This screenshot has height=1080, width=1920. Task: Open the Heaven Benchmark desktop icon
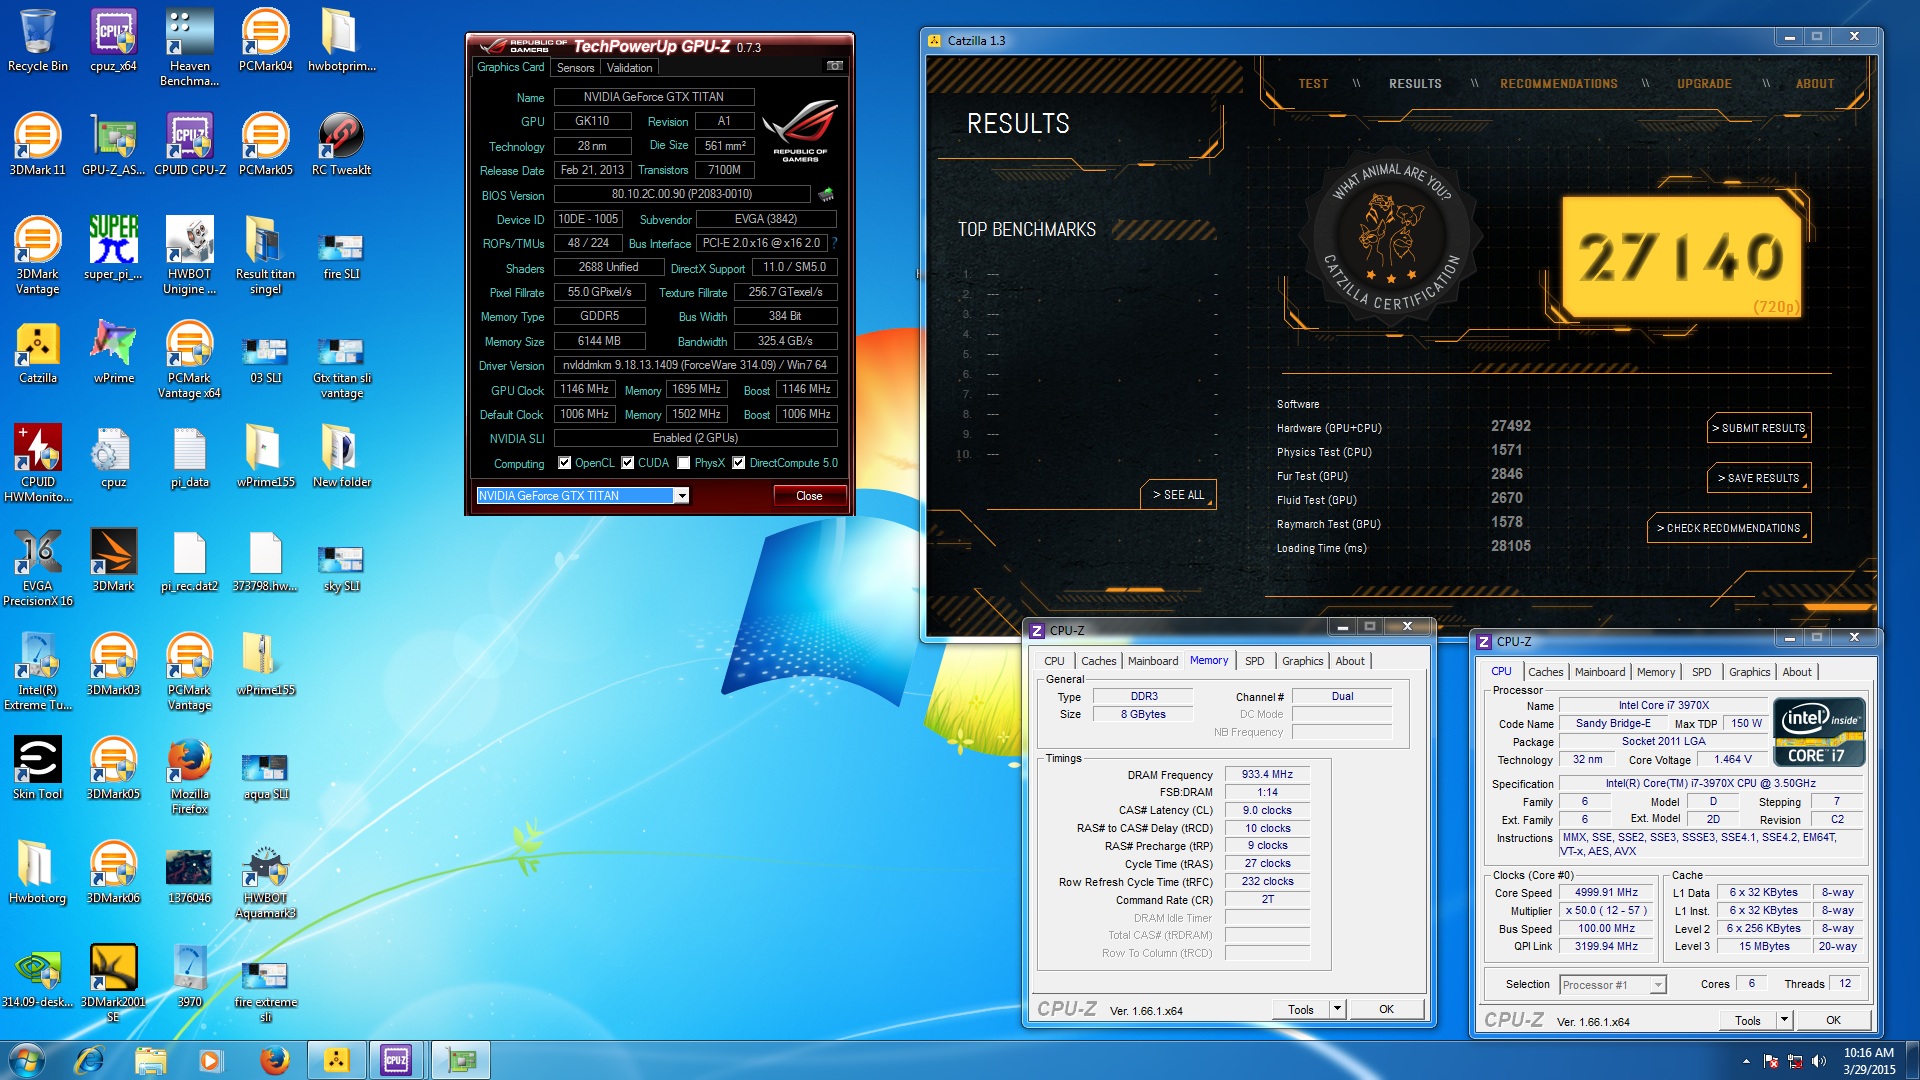click(189, 48)
